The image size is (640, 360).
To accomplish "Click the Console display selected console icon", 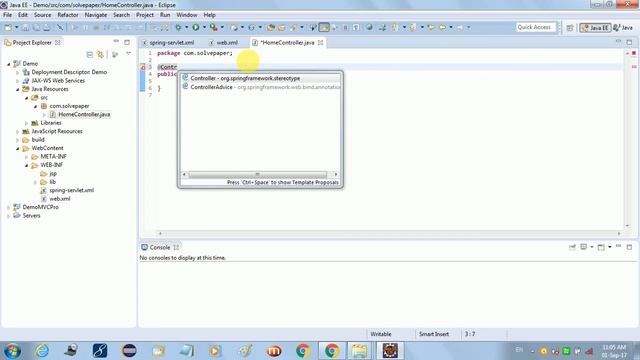I will click(584, 247).
